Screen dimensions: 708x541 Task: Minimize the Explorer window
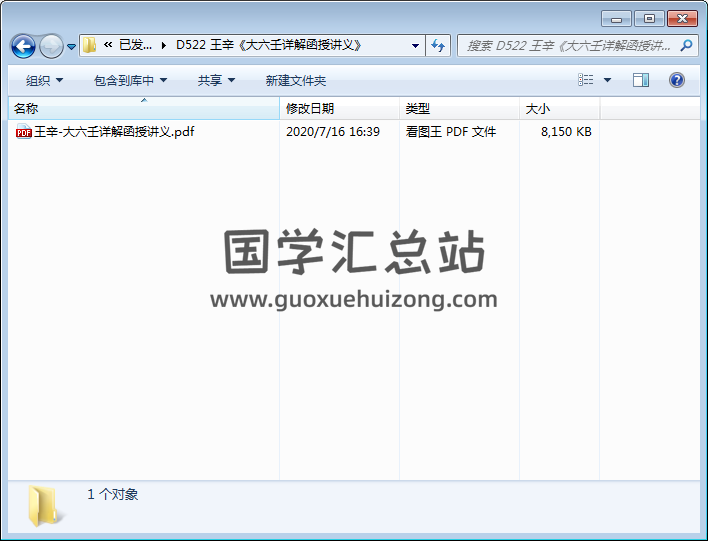[x=616, y=19]
